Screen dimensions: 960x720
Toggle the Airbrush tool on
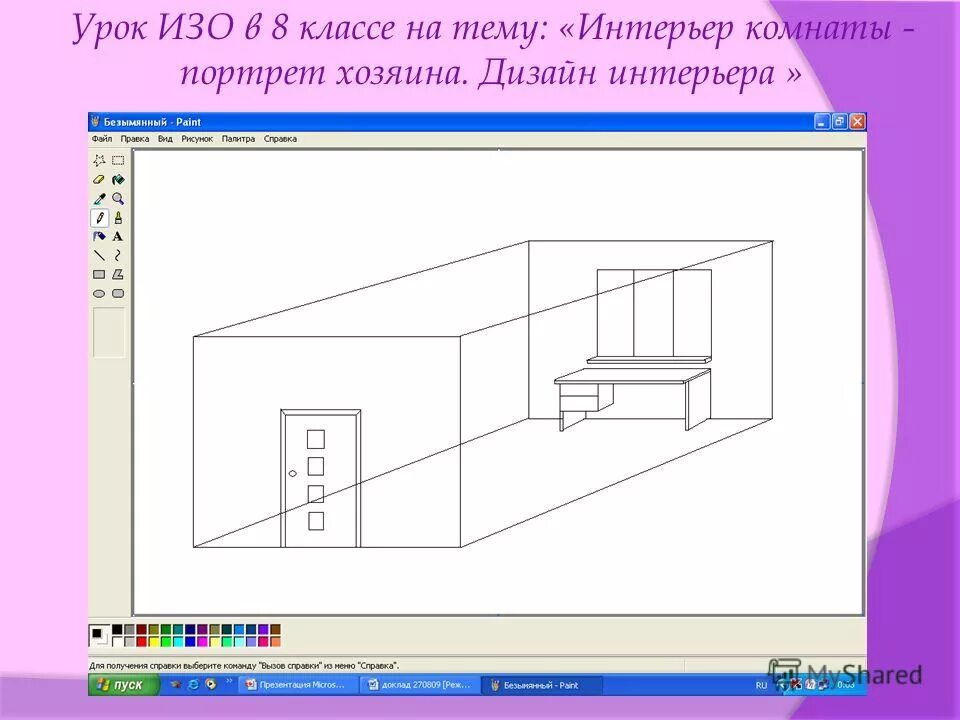99,236
